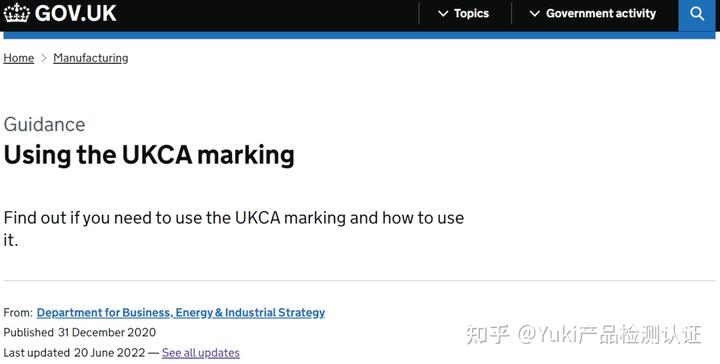Open the search magnifier icon
720x364 pixels.
[x=697, y=14]
